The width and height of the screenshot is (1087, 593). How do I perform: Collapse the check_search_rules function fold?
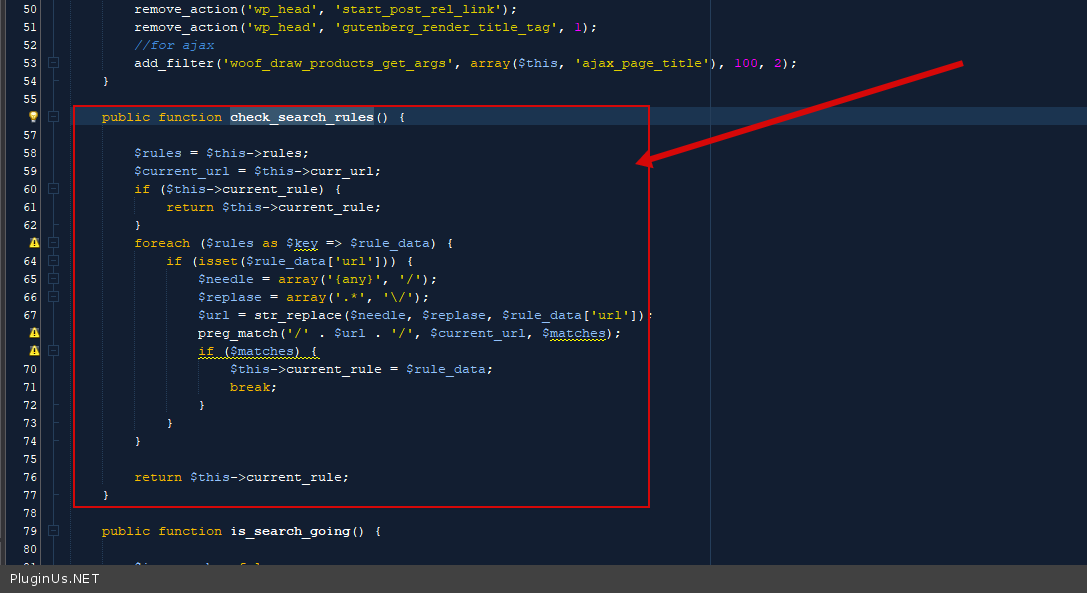[x=53, y=117]
